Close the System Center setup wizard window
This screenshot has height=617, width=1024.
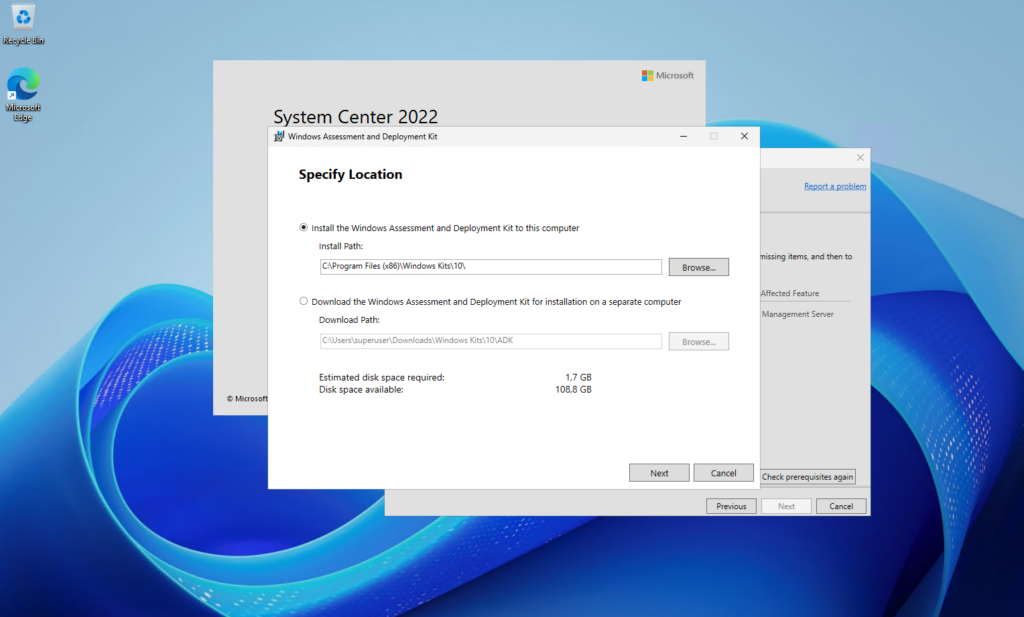[860, 157]
